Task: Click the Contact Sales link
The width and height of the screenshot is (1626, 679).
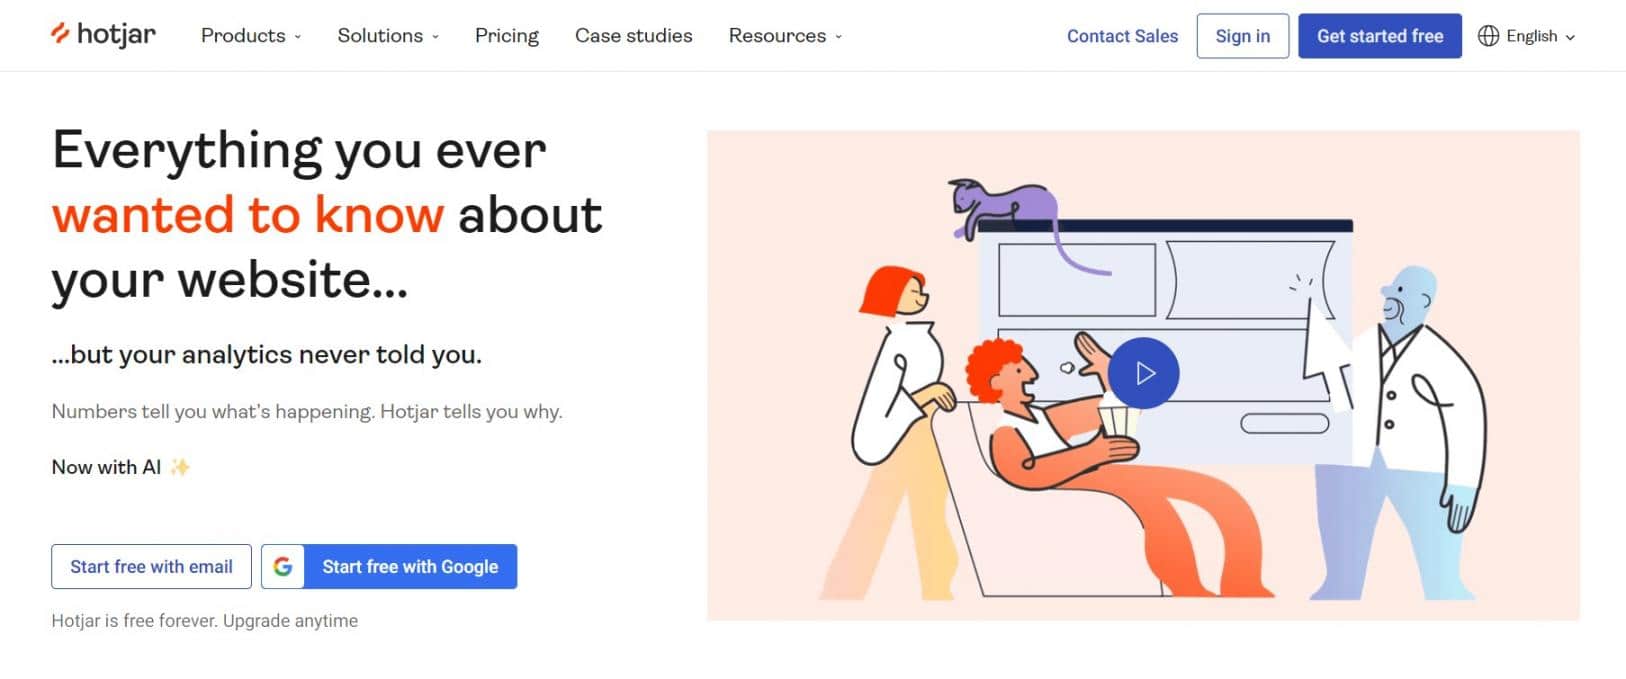Action: pyautogui.click(x=1122, y=36)
